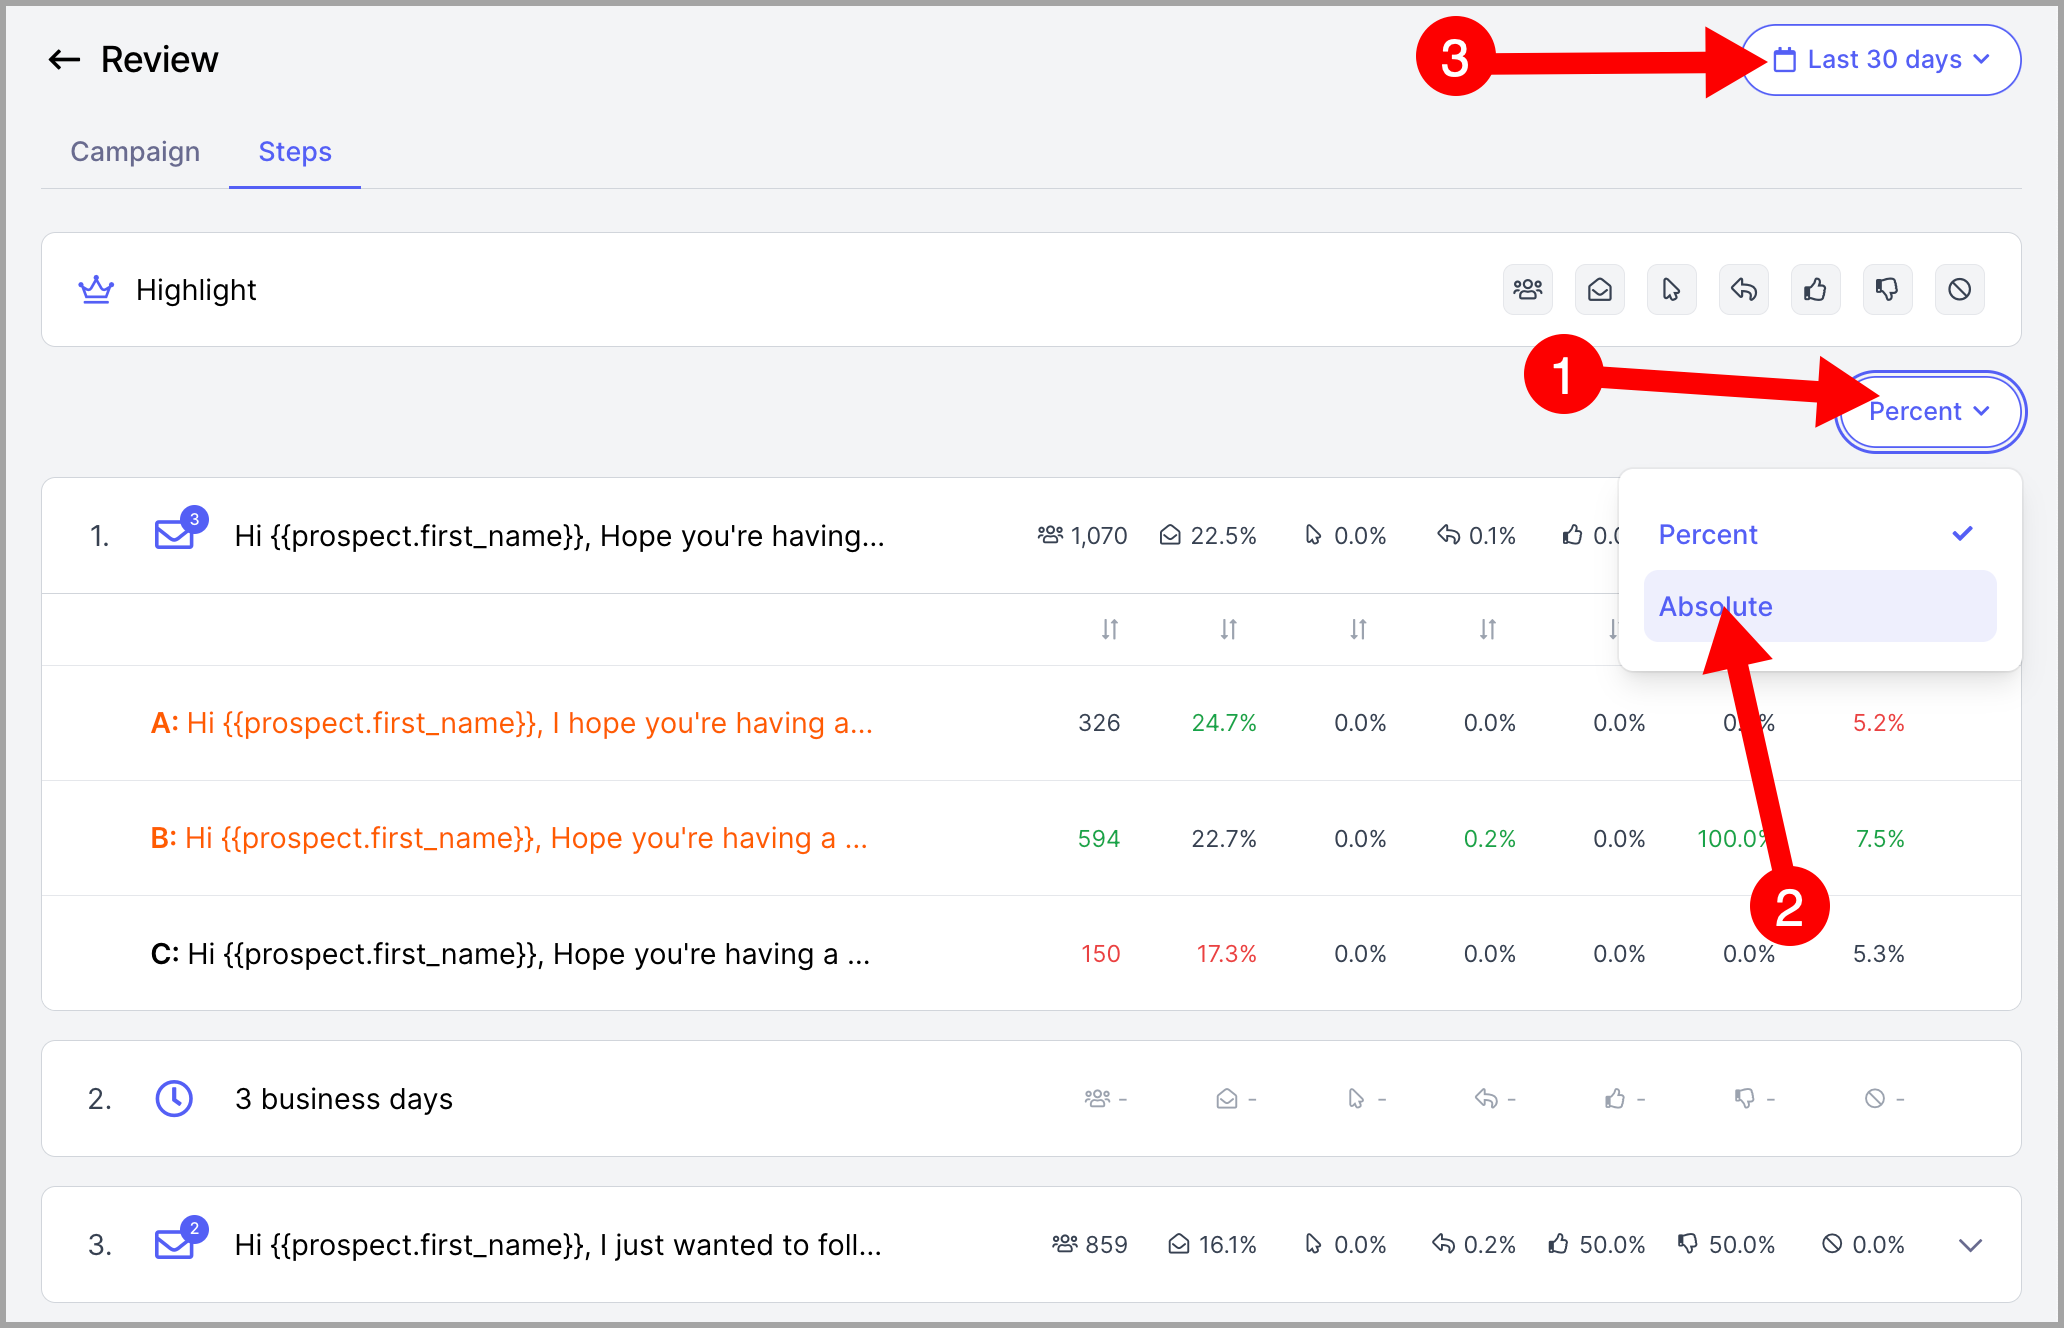Highlight by reply arrow icon
The width and height of the screenshot is (2064, 1328).
click(1744, 290)
